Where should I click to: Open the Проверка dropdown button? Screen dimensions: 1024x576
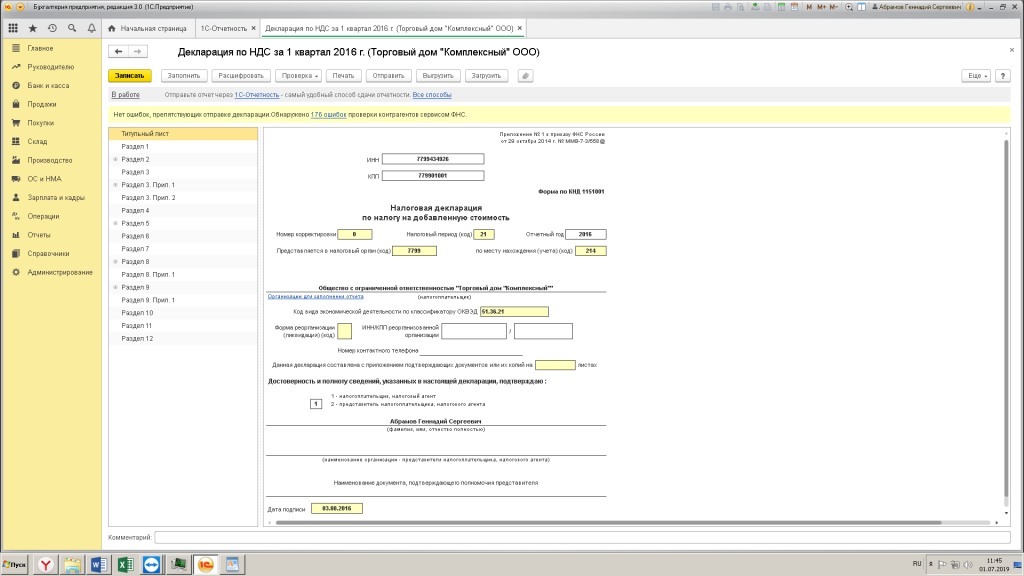point(299,76)
